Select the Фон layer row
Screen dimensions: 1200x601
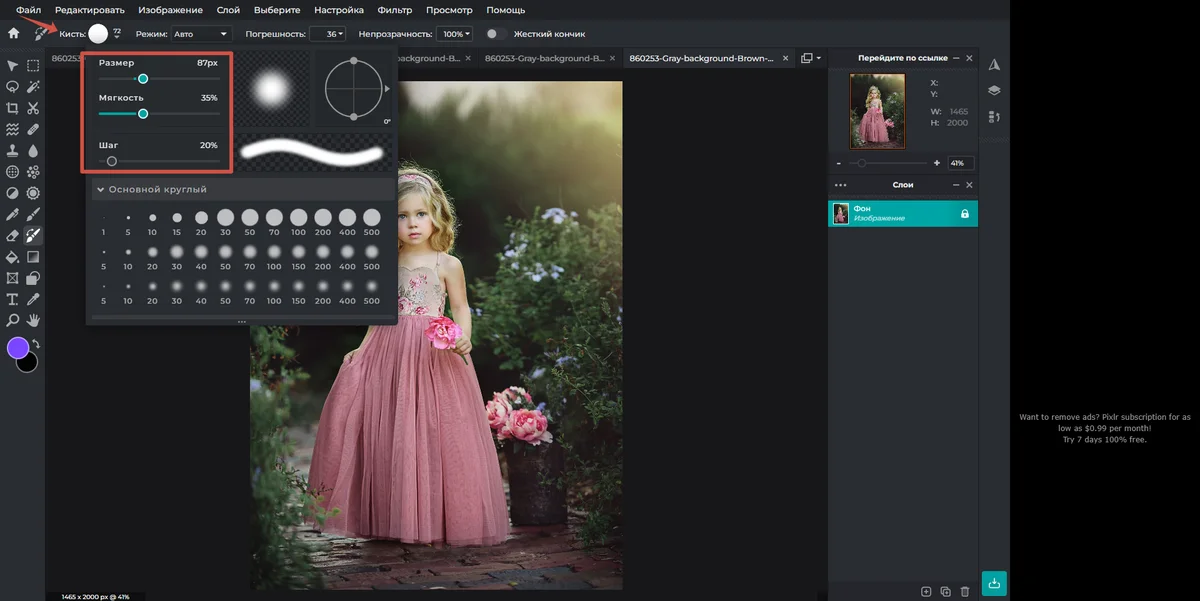[x=903, y=214]
